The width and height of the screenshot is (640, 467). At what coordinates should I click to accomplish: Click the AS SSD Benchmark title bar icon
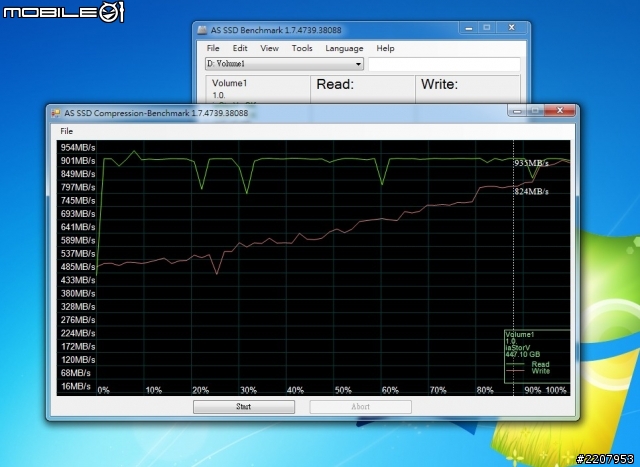[202, 30]
